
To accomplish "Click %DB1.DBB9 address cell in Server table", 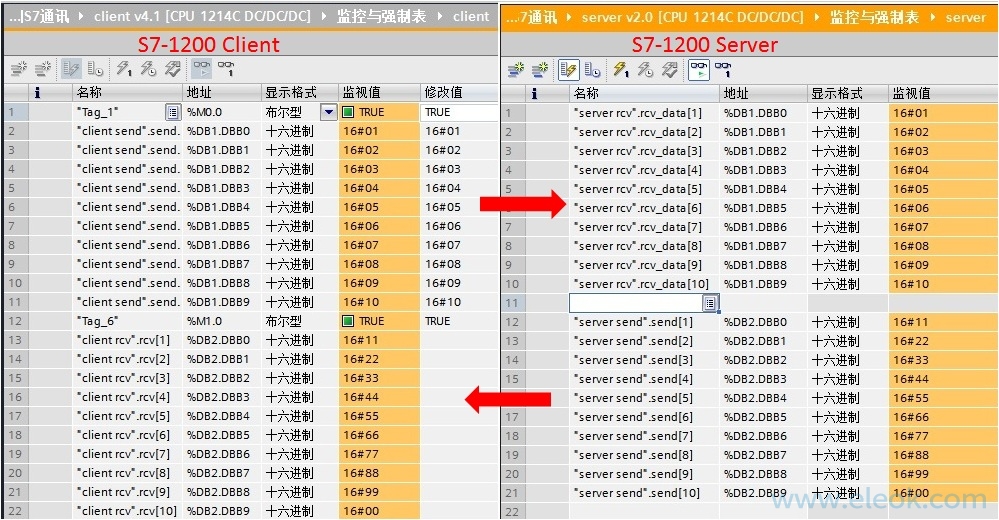I will (763, 284).
